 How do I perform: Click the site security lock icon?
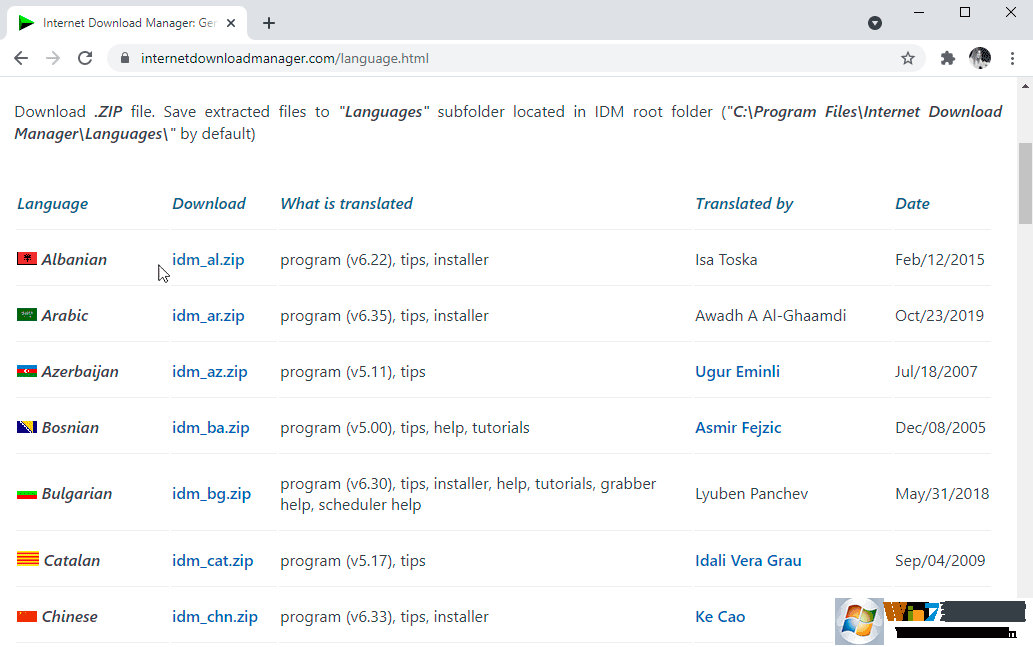(x=125, y=58)
